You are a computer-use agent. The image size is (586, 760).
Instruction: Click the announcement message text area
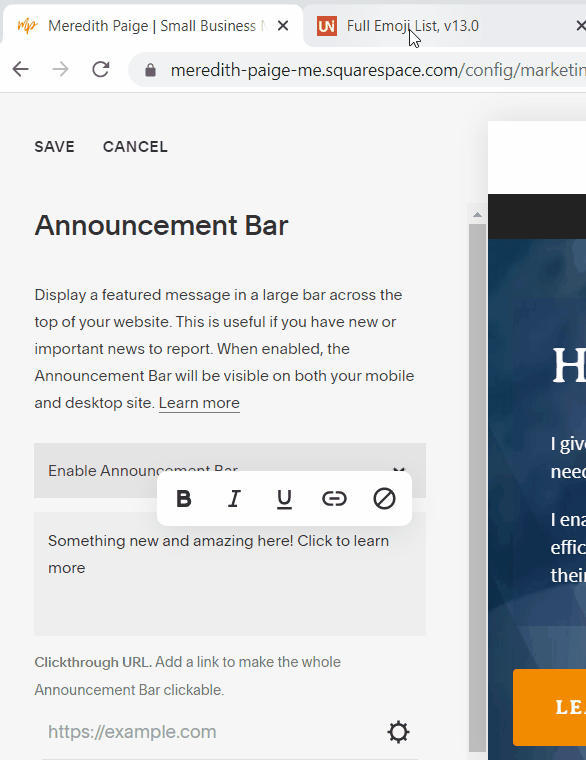(x=230, y=574)
